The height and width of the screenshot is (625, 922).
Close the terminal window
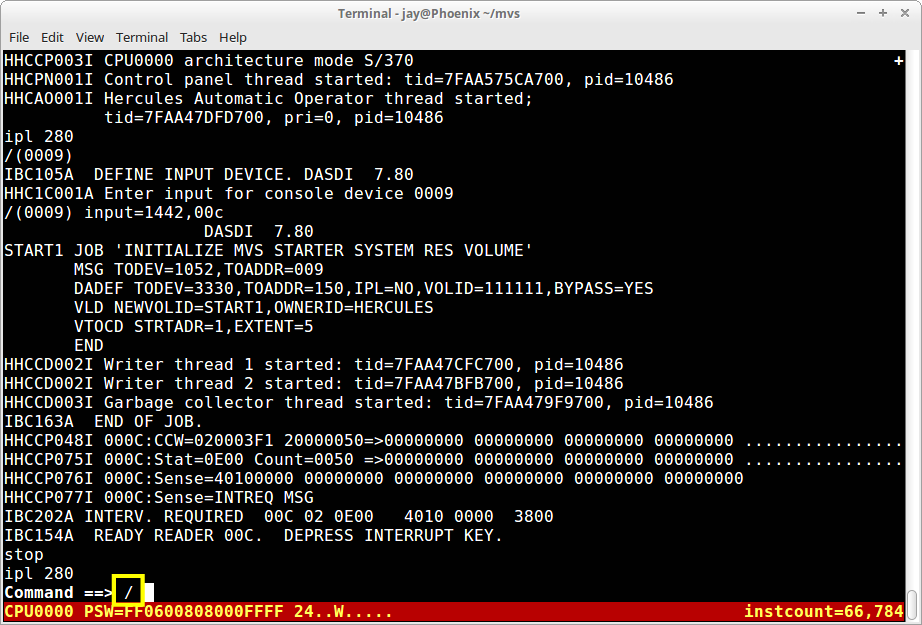point(905,13)
